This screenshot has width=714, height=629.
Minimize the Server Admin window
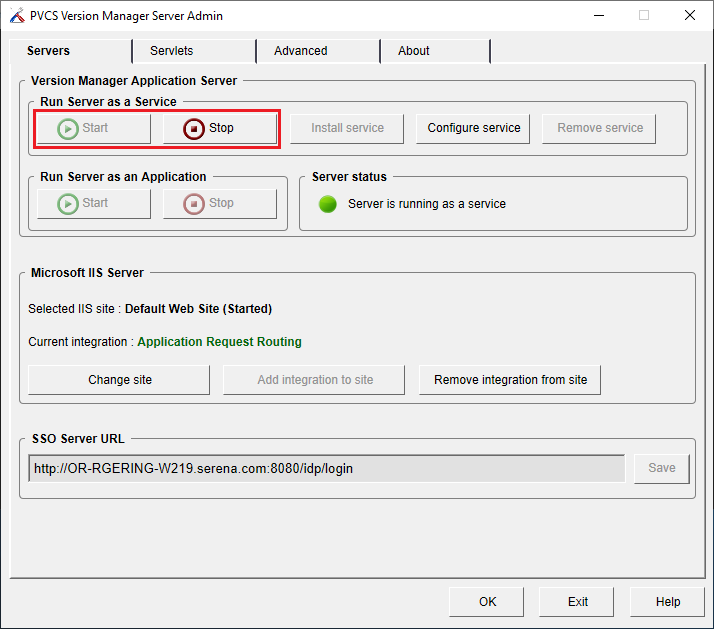click(x=599, y=15)
